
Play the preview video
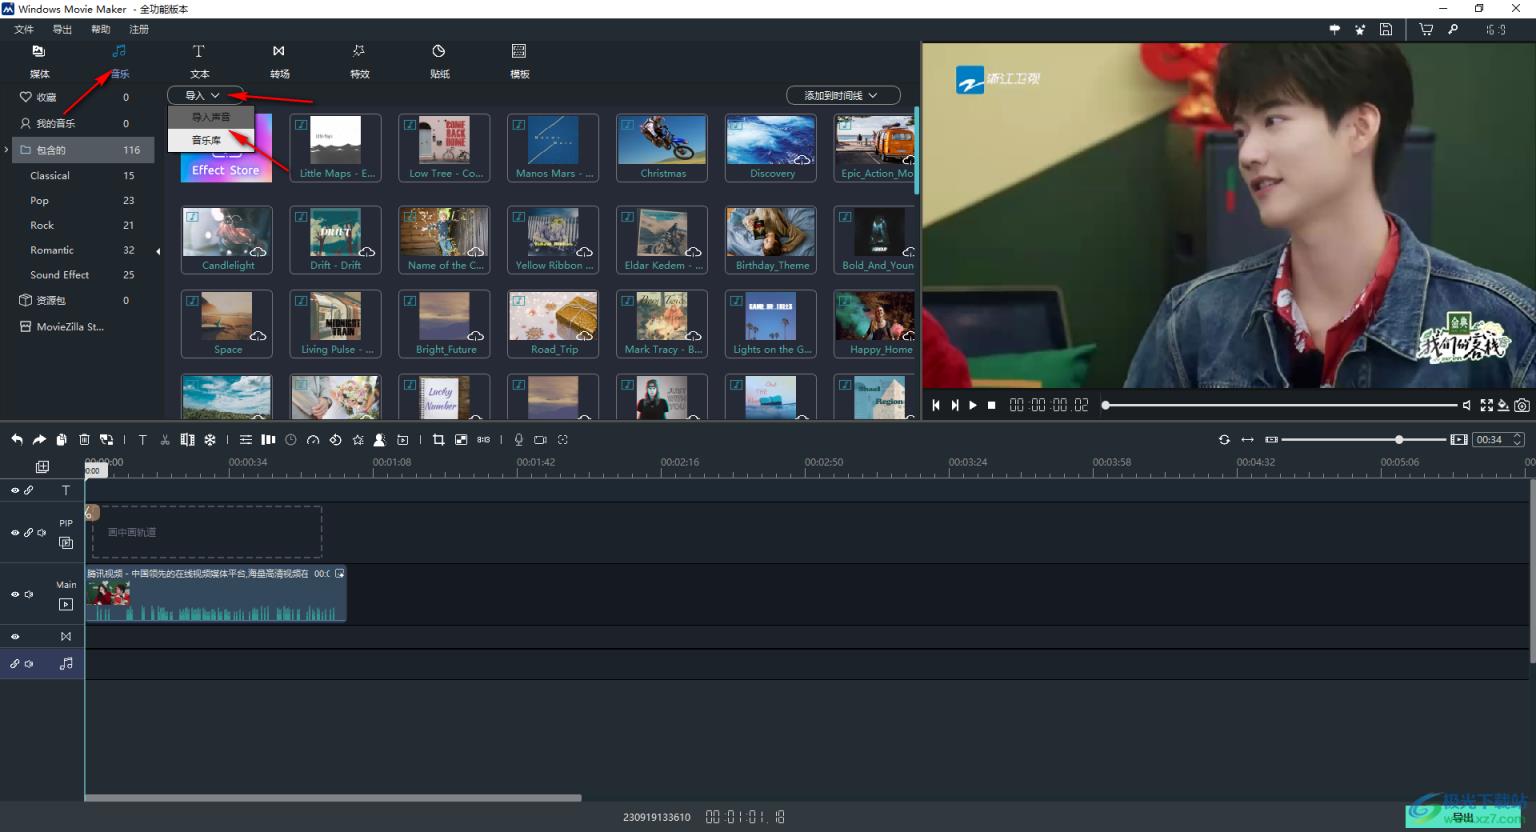point(972,405)
